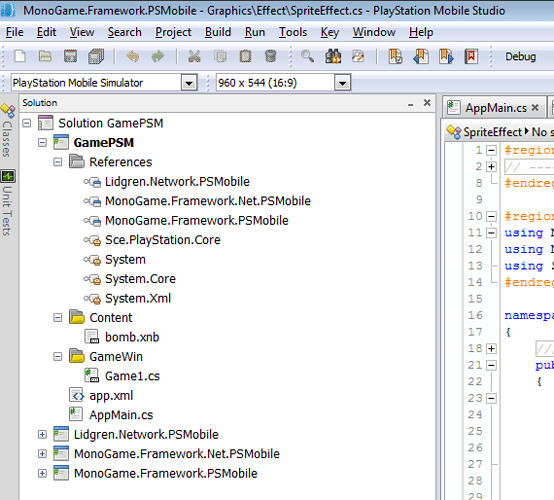554x500 pixels.
Task: Collapse the Content folder
Action: (58, 318)
